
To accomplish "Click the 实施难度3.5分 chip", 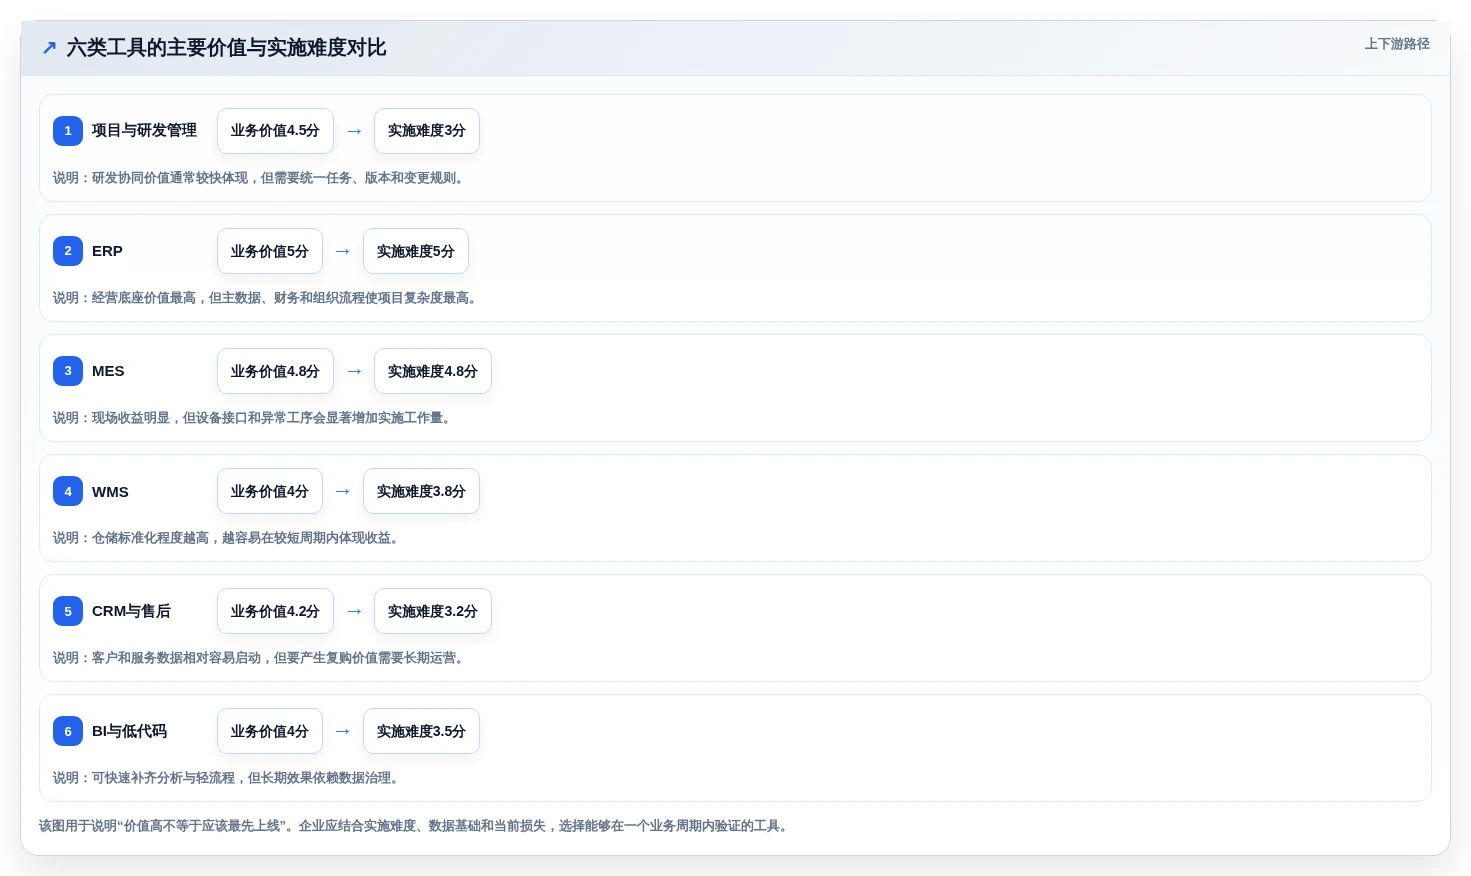I will tap(421, 731).
